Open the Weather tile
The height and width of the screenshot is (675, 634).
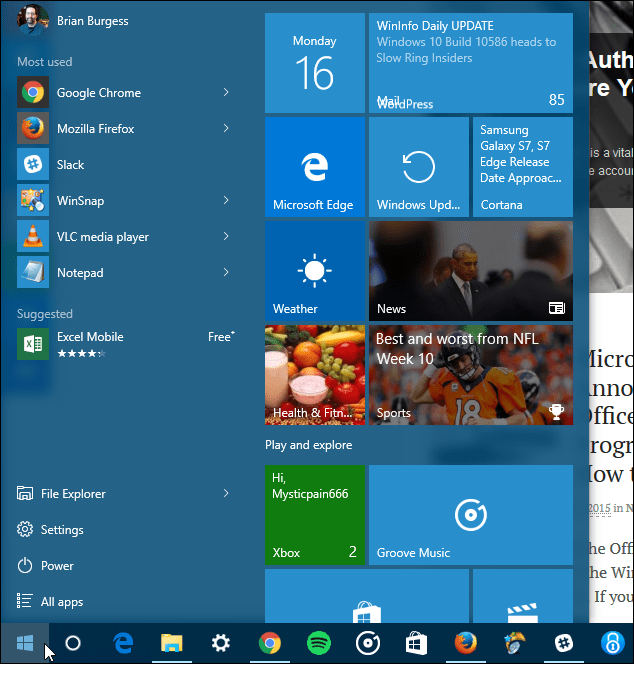tap(315, 271)
